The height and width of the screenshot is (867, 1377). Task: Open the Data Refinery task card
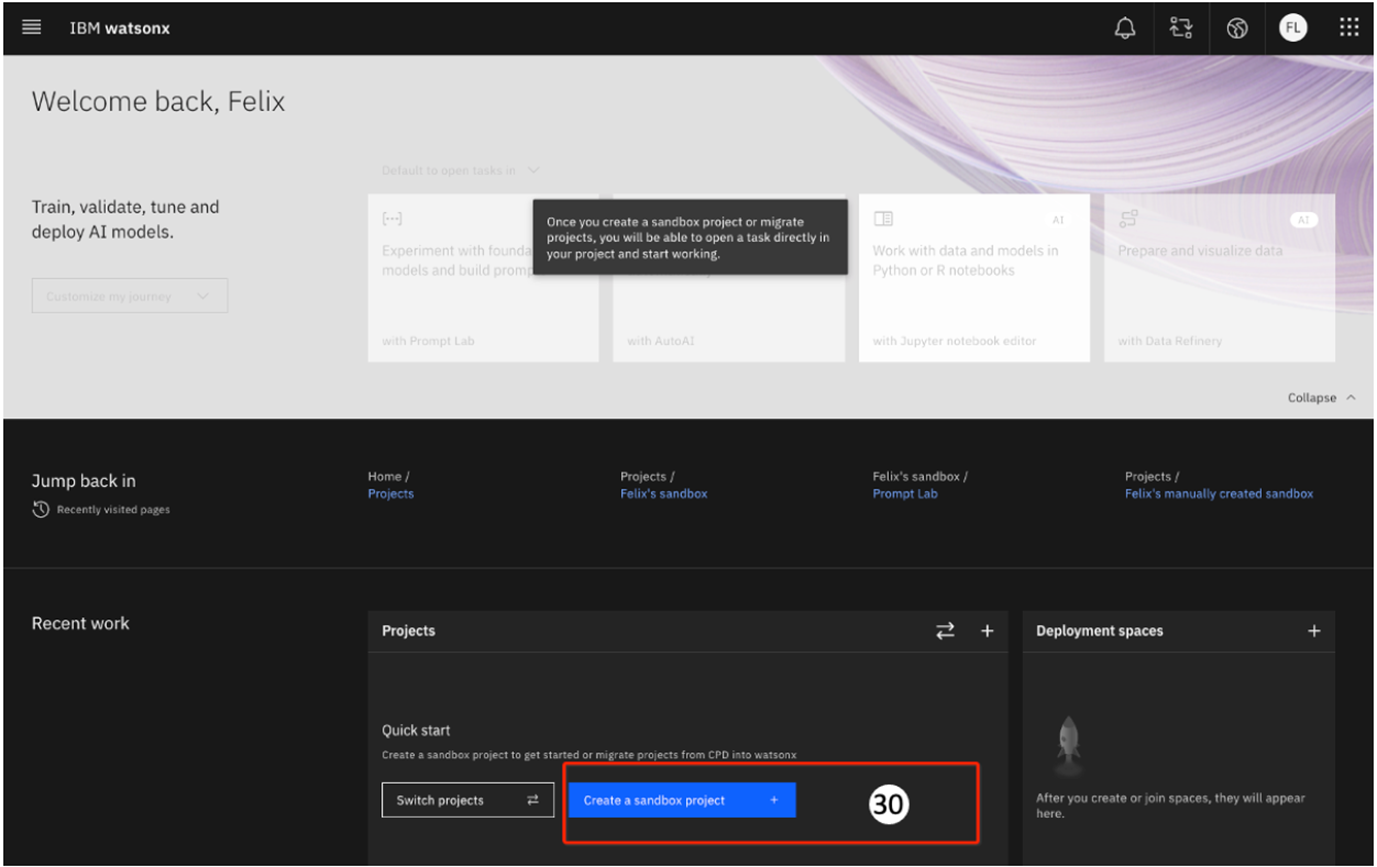coord(1219,278)
